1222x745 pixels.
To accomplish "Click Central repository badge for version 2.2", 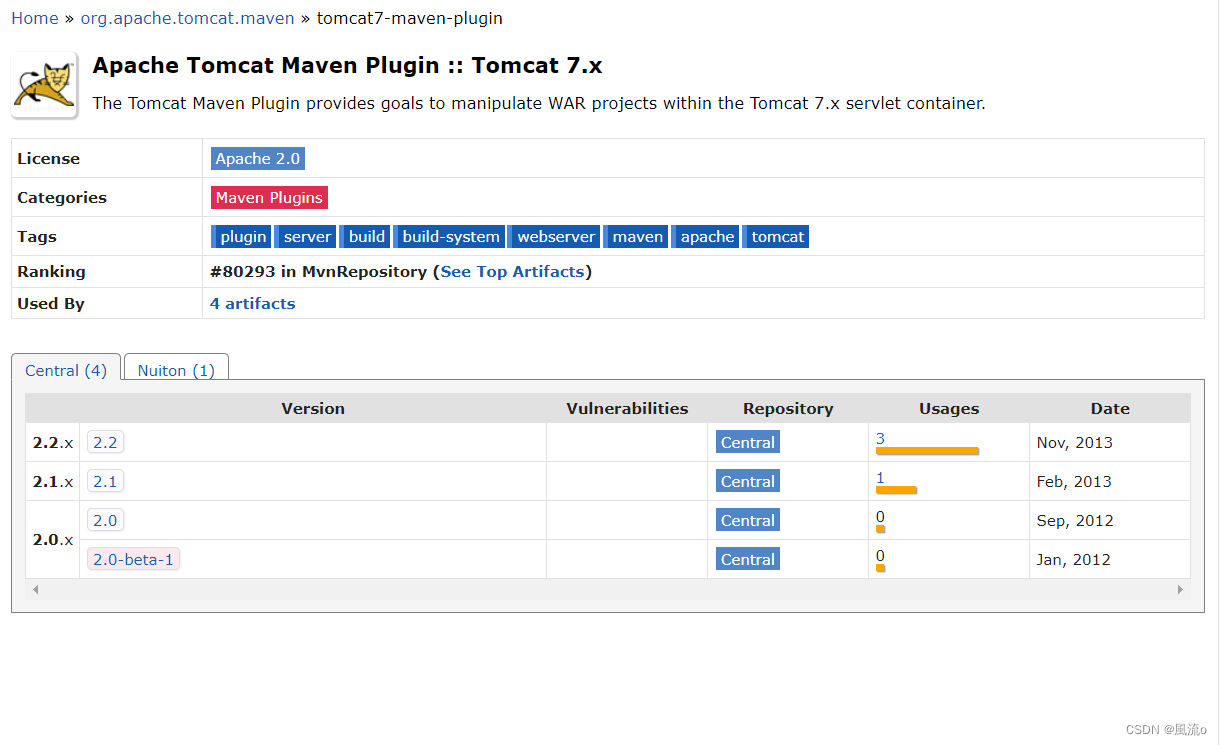I will point(747,442).
